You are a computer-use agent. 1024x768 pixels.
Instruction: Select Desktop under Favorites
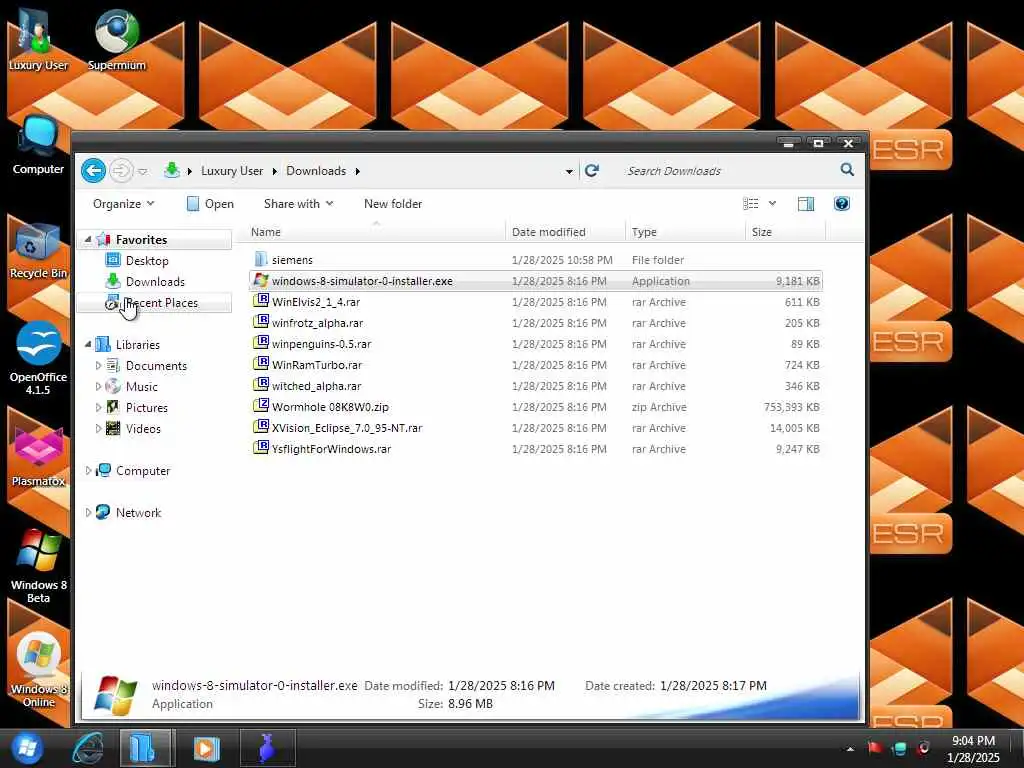coord(147,261)
